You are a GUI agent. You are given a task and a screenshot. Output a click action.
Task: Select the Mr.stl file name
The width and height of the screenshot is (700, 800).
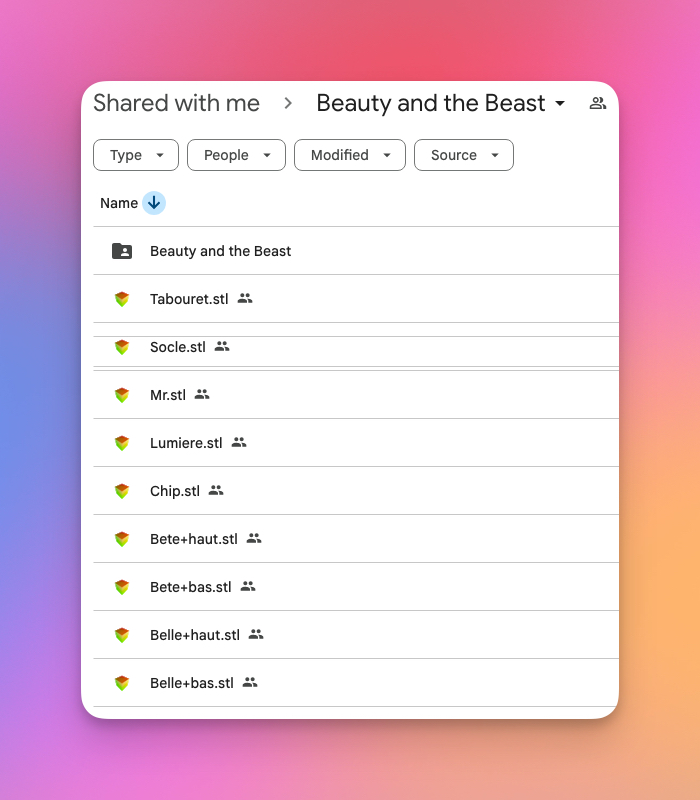168,395
